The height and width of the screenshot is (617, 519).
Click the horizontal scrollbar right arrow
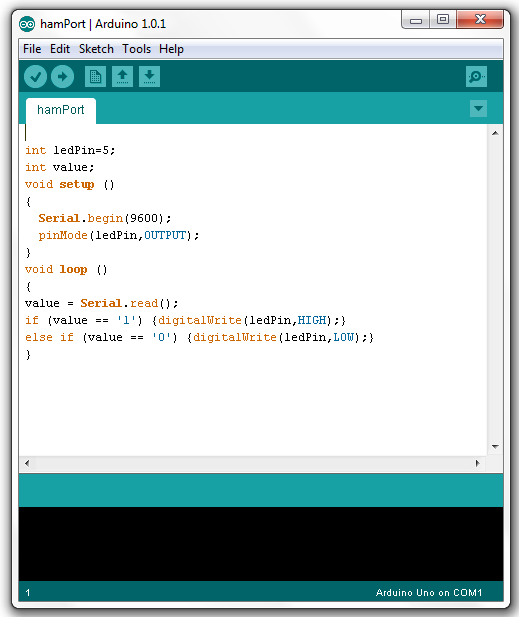coord(478,463)
